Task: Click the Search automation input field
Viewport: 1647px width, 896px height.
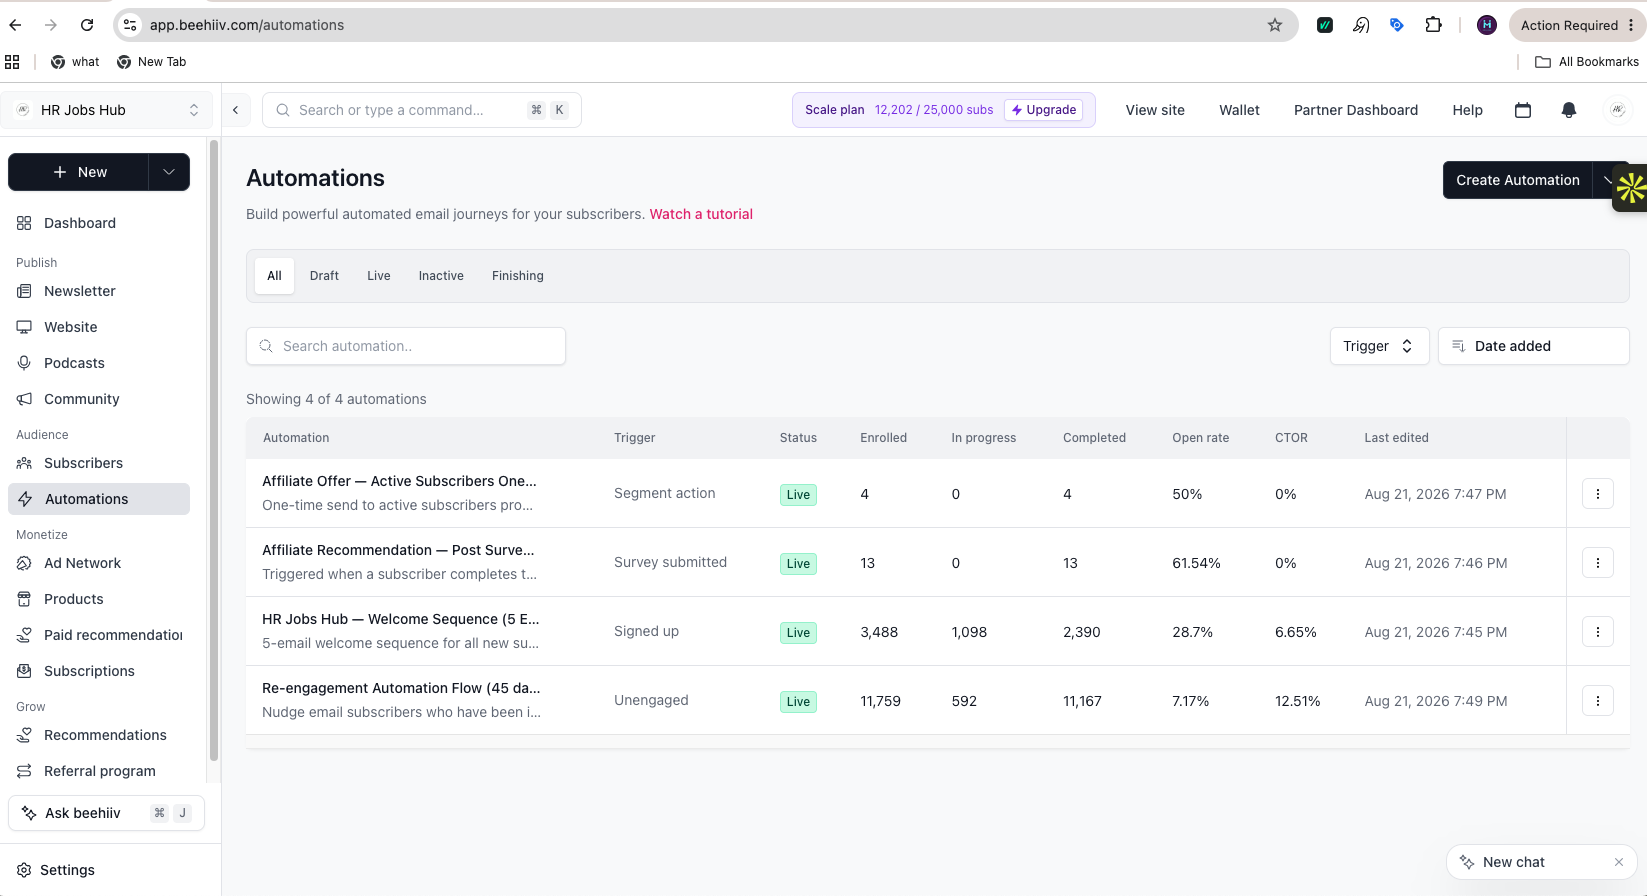Action: (x=406, y=346)
